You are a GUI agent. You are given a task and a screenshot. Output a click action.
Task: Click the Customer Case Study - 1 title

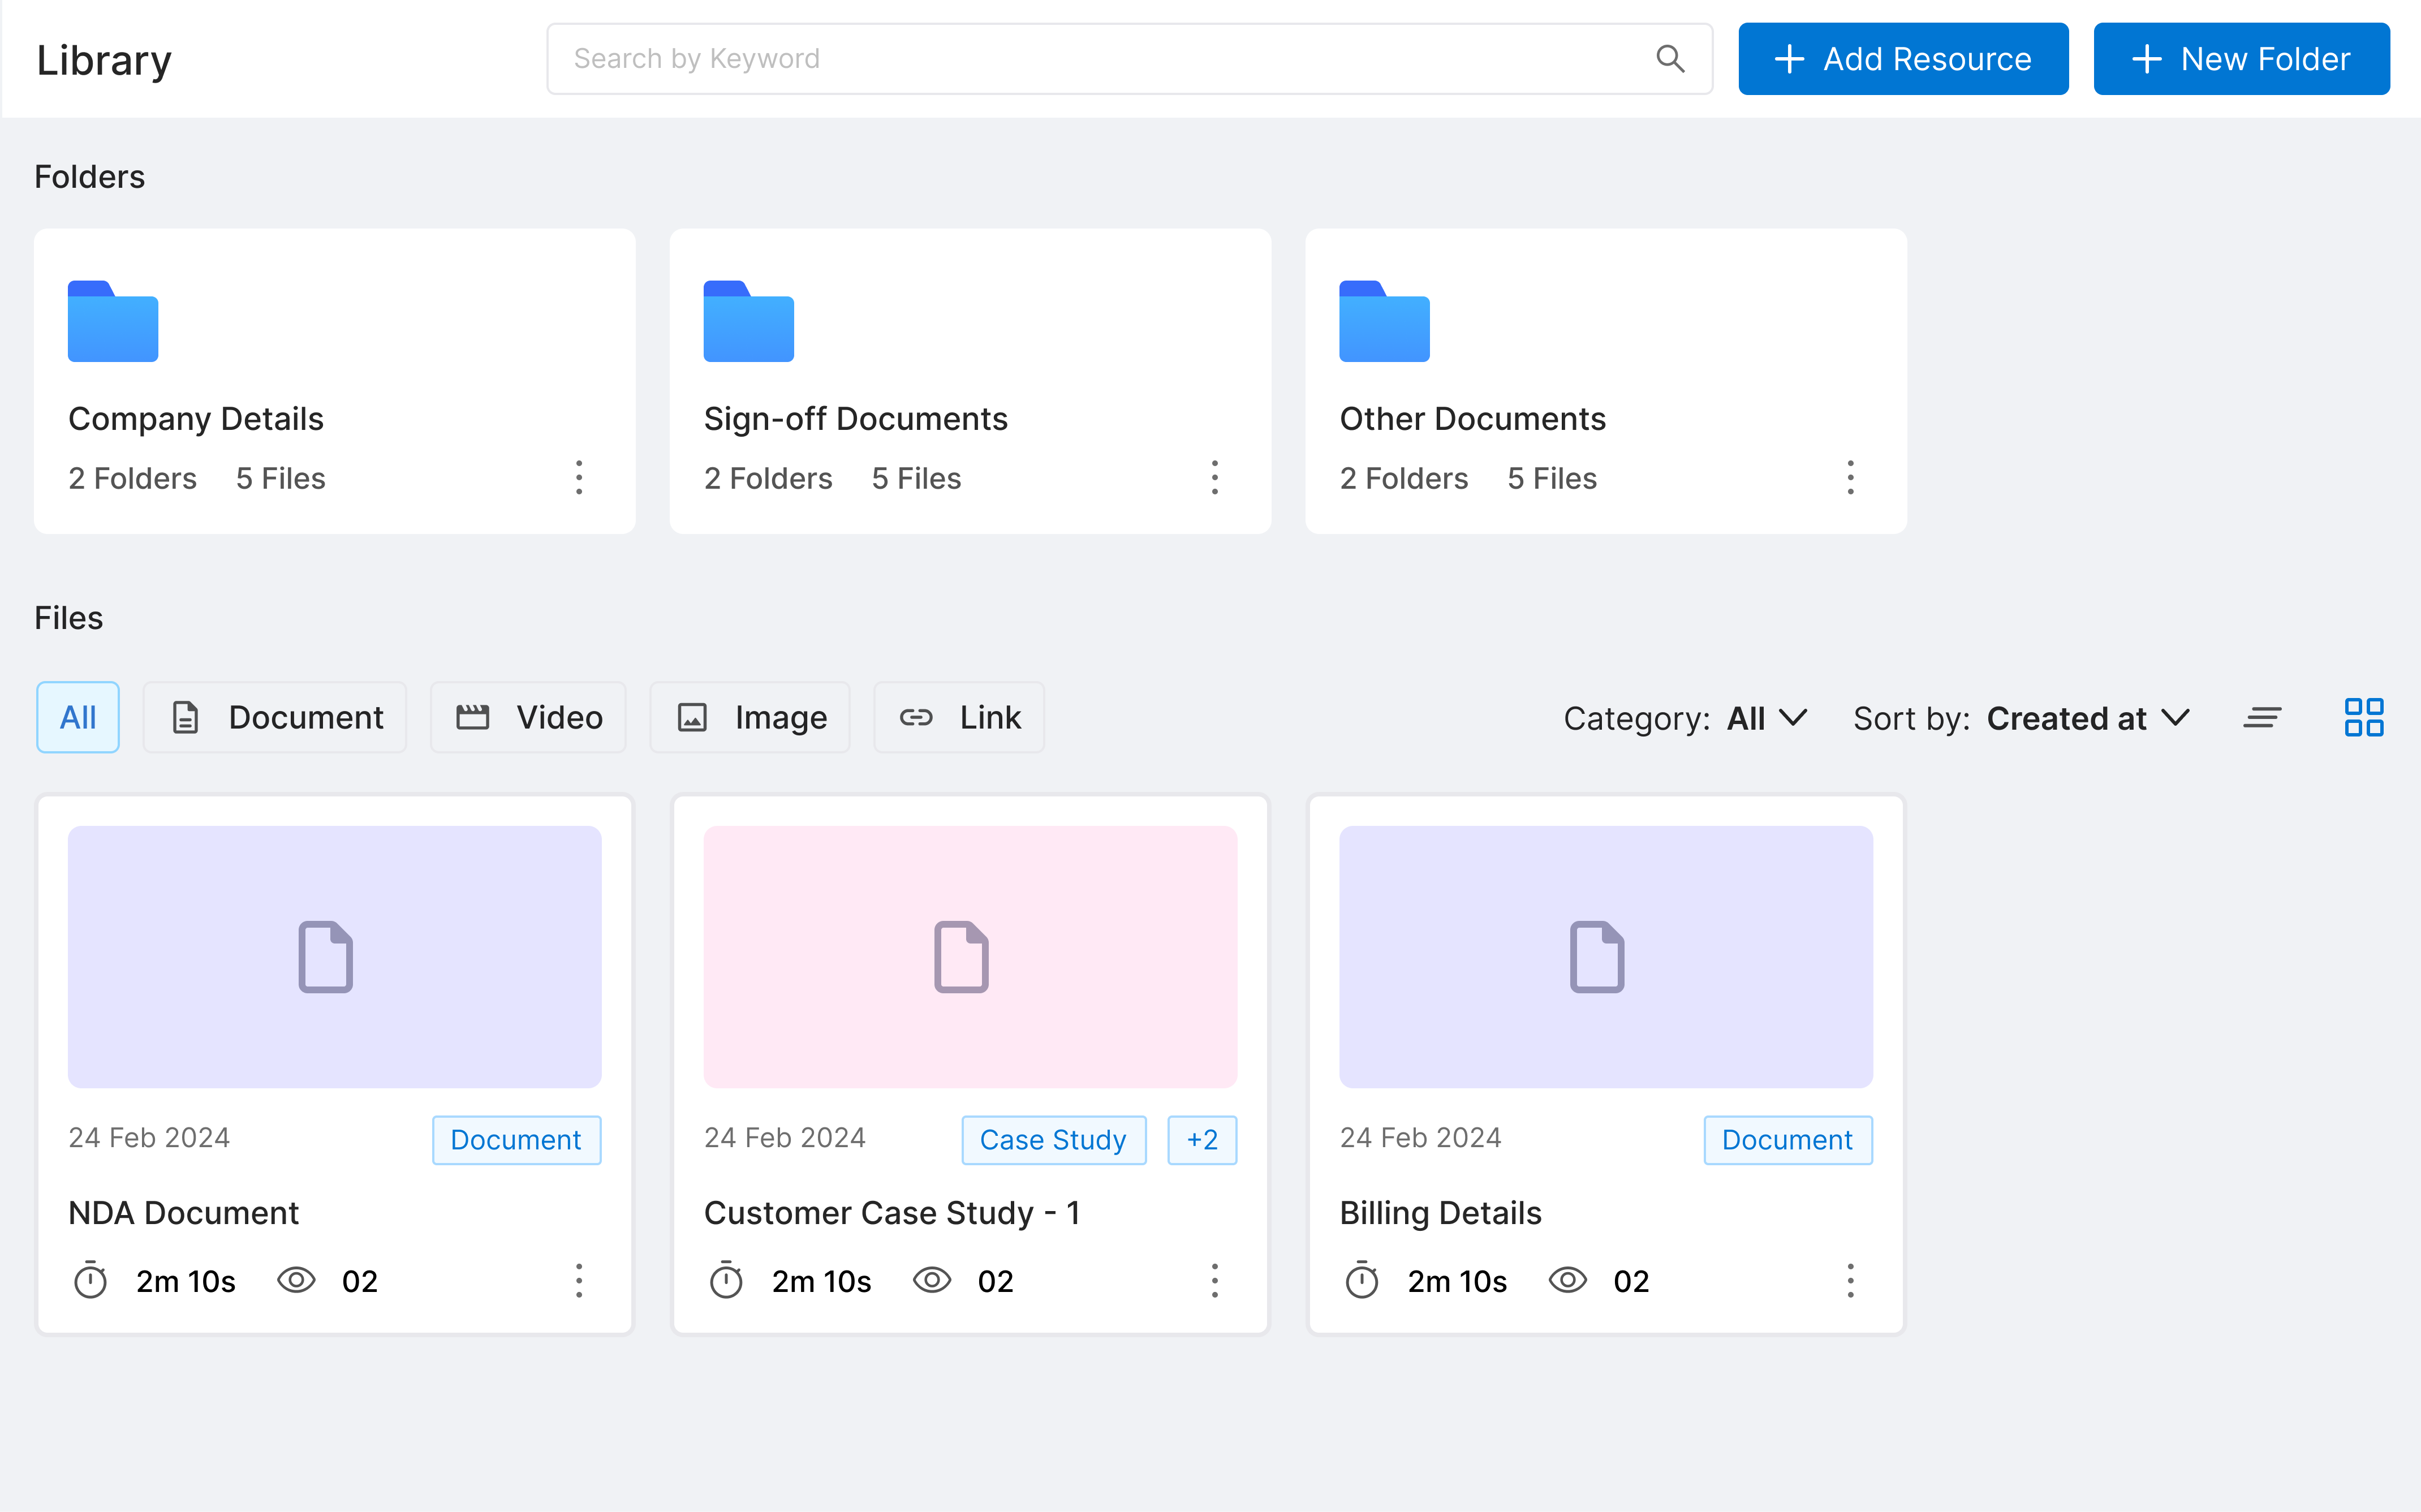[x=892, y=1213]
